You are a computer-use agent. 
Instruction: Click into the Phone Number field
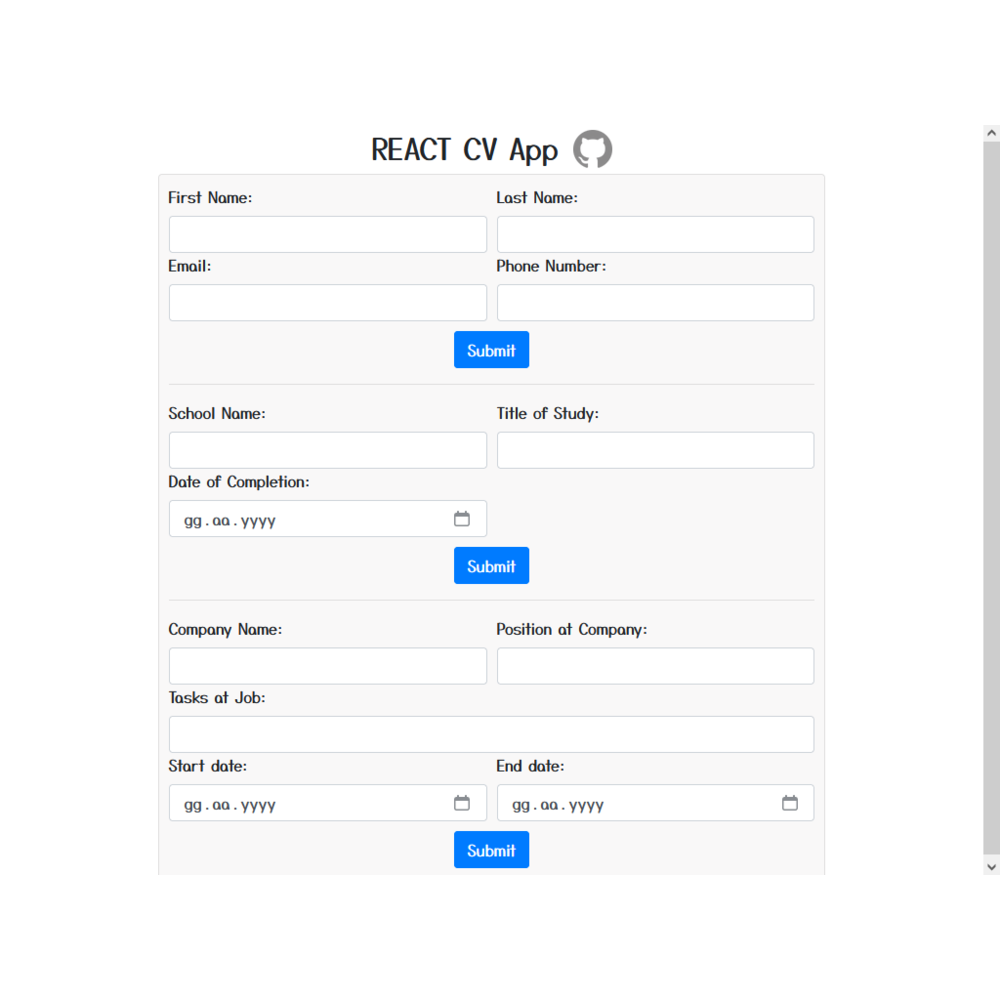(x=656, y=302)
